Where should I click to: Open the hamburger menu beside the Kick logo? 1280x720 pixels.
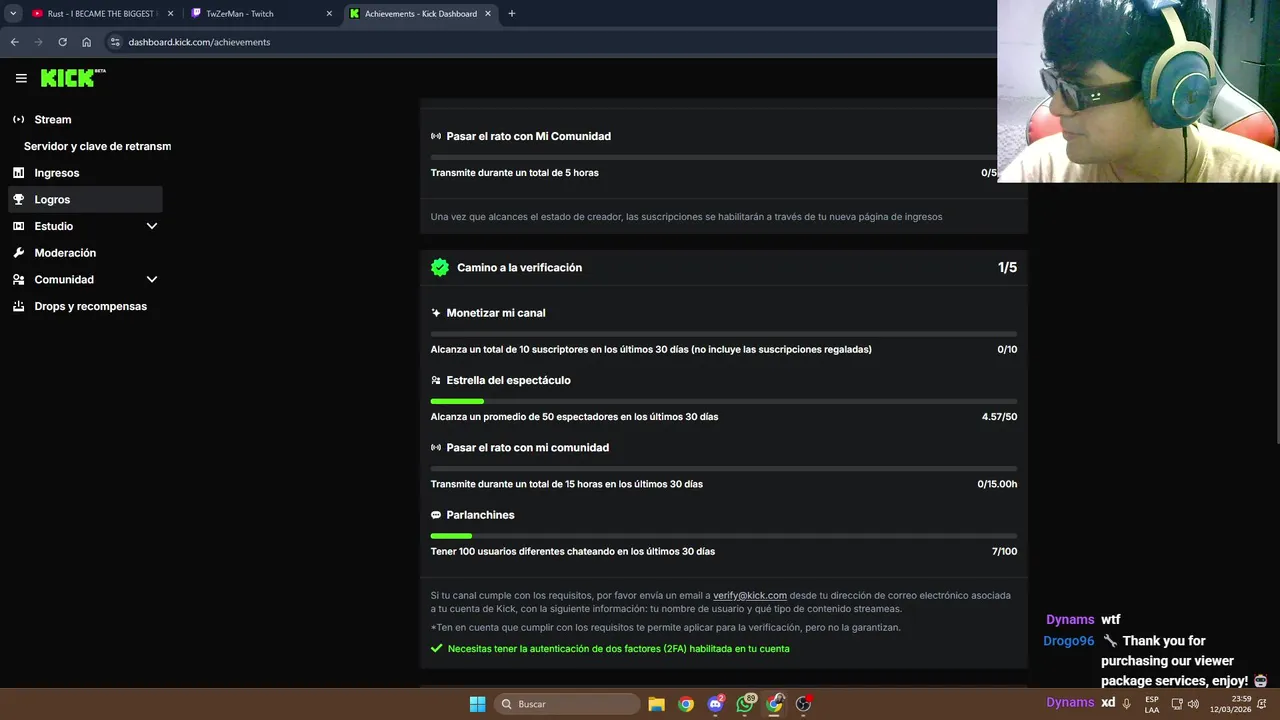click(21, 78)
